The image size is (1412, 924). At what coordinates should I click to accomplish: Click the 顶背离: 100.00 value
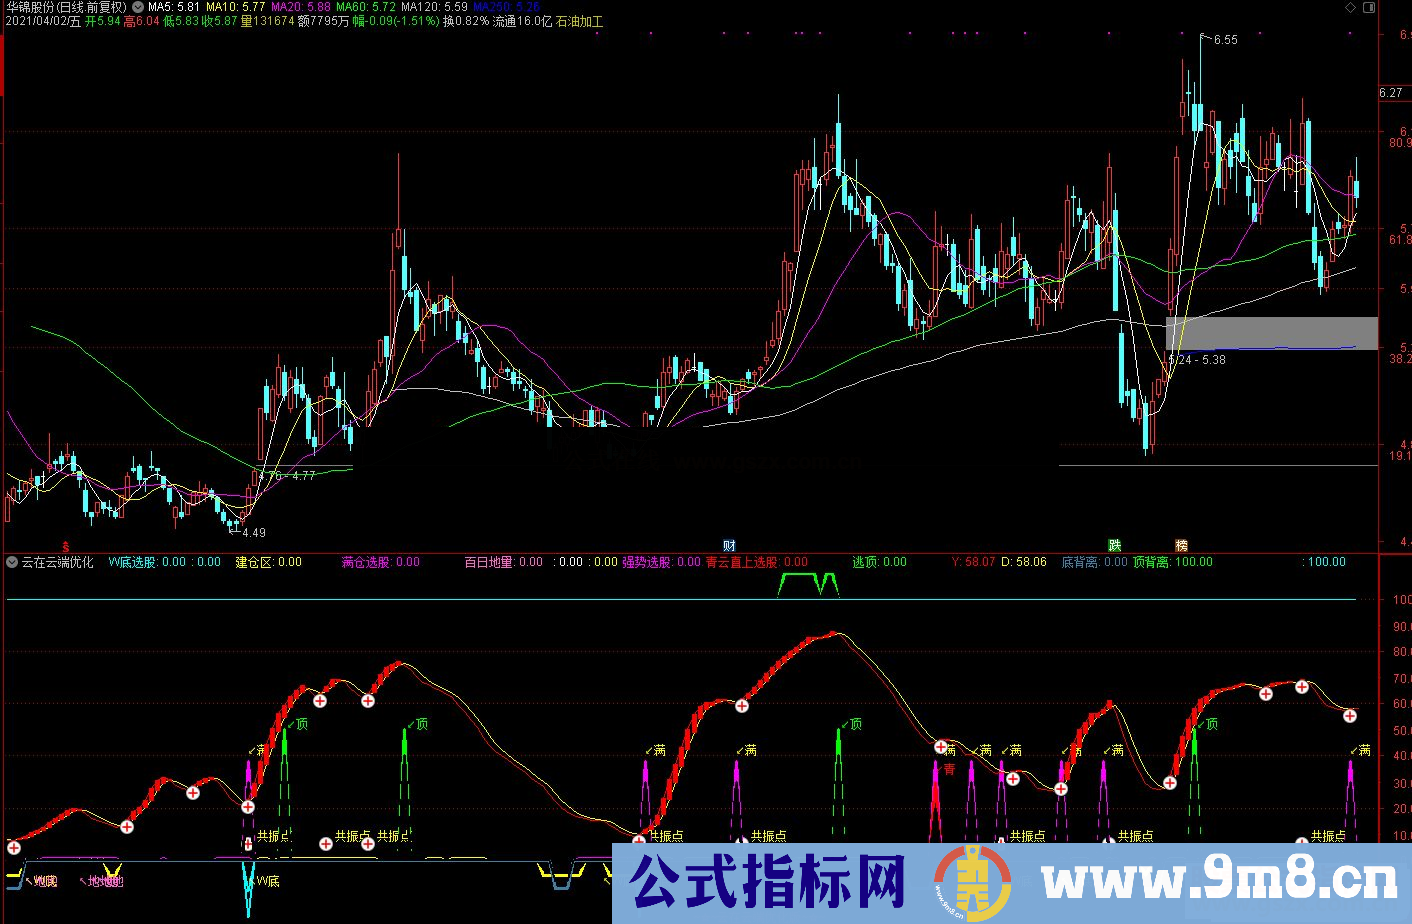tap(1172, 562)
